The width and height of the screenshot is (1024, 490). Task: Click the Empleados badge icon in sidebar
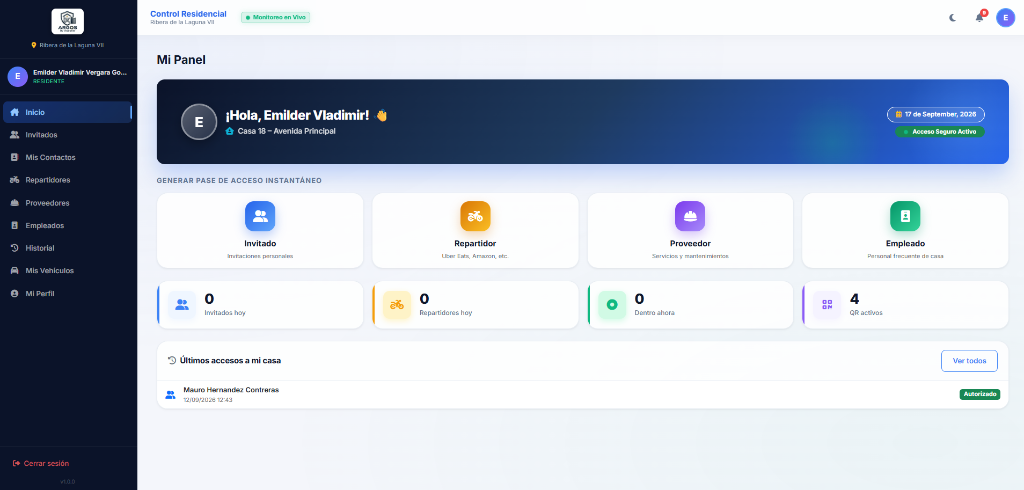[14, 225]
